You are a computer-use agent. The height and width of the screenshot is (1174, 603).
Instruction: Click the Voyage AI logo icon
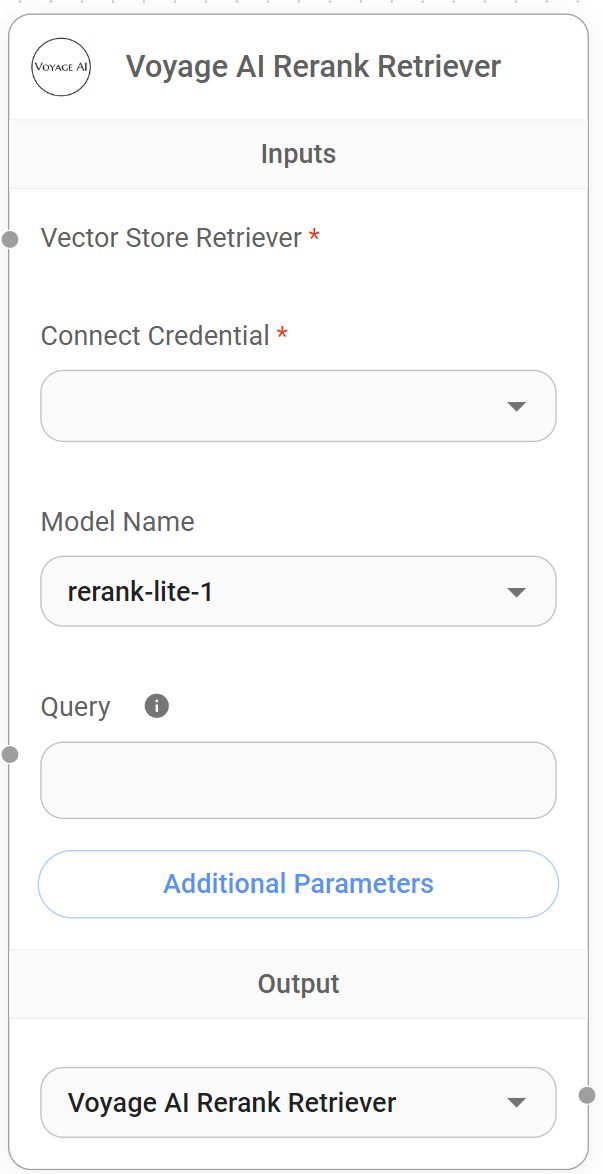[61, 67]
